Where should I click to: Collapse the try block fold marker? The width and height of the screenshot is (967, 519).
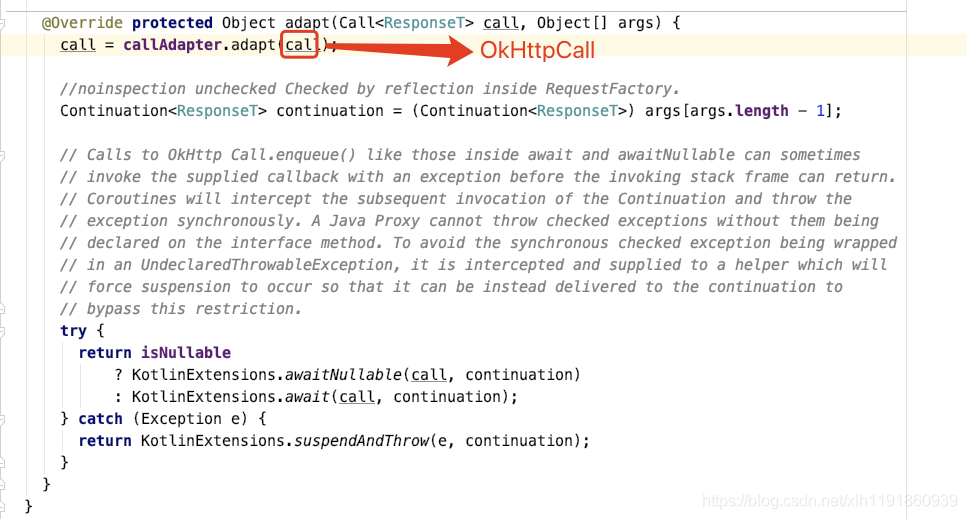pos(2,331)
